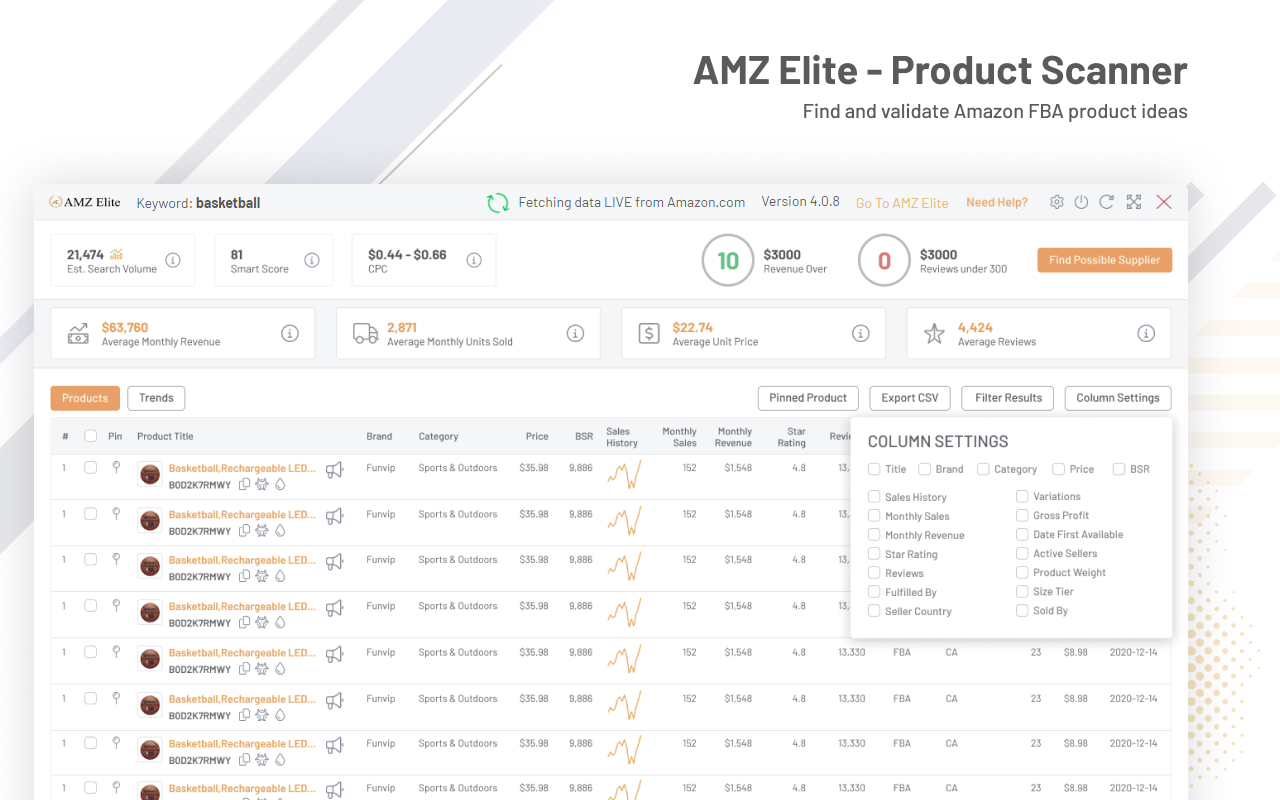Enable the Monthly Revenue column checkbox

click(x=874, y=535)
